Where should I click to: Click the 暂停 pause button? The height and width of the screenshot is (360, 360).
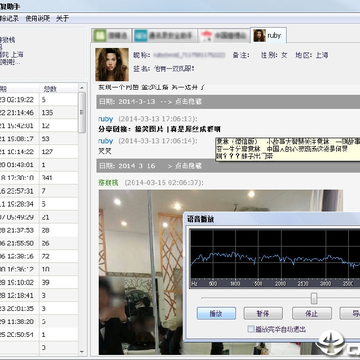(x=263, y=313)
